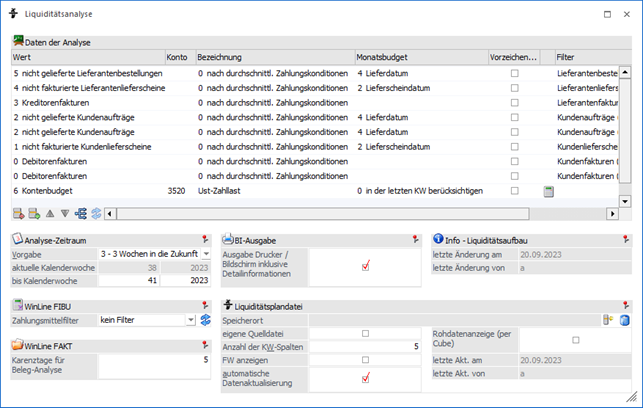This screenshot has width=643, height=408.
Task: Enable Rohdatenanzeige (per Cube) checkbox
Action: click(x=575, y=340)
